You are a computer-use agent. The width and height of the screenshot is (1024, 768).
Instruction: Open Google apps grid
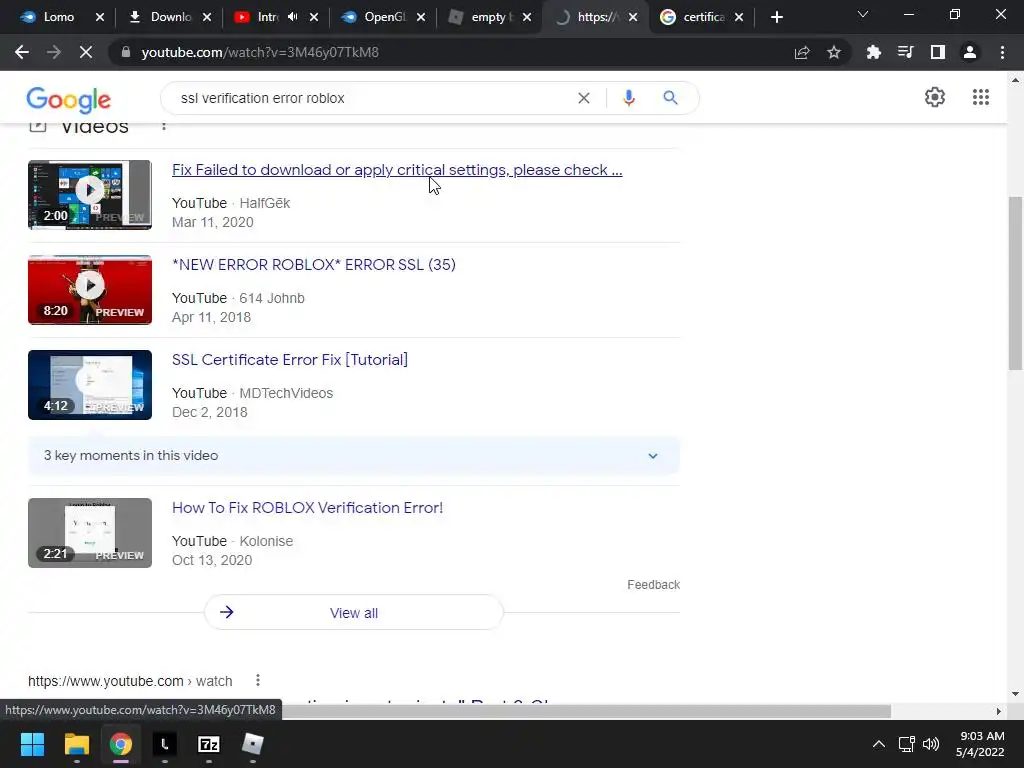981,97
